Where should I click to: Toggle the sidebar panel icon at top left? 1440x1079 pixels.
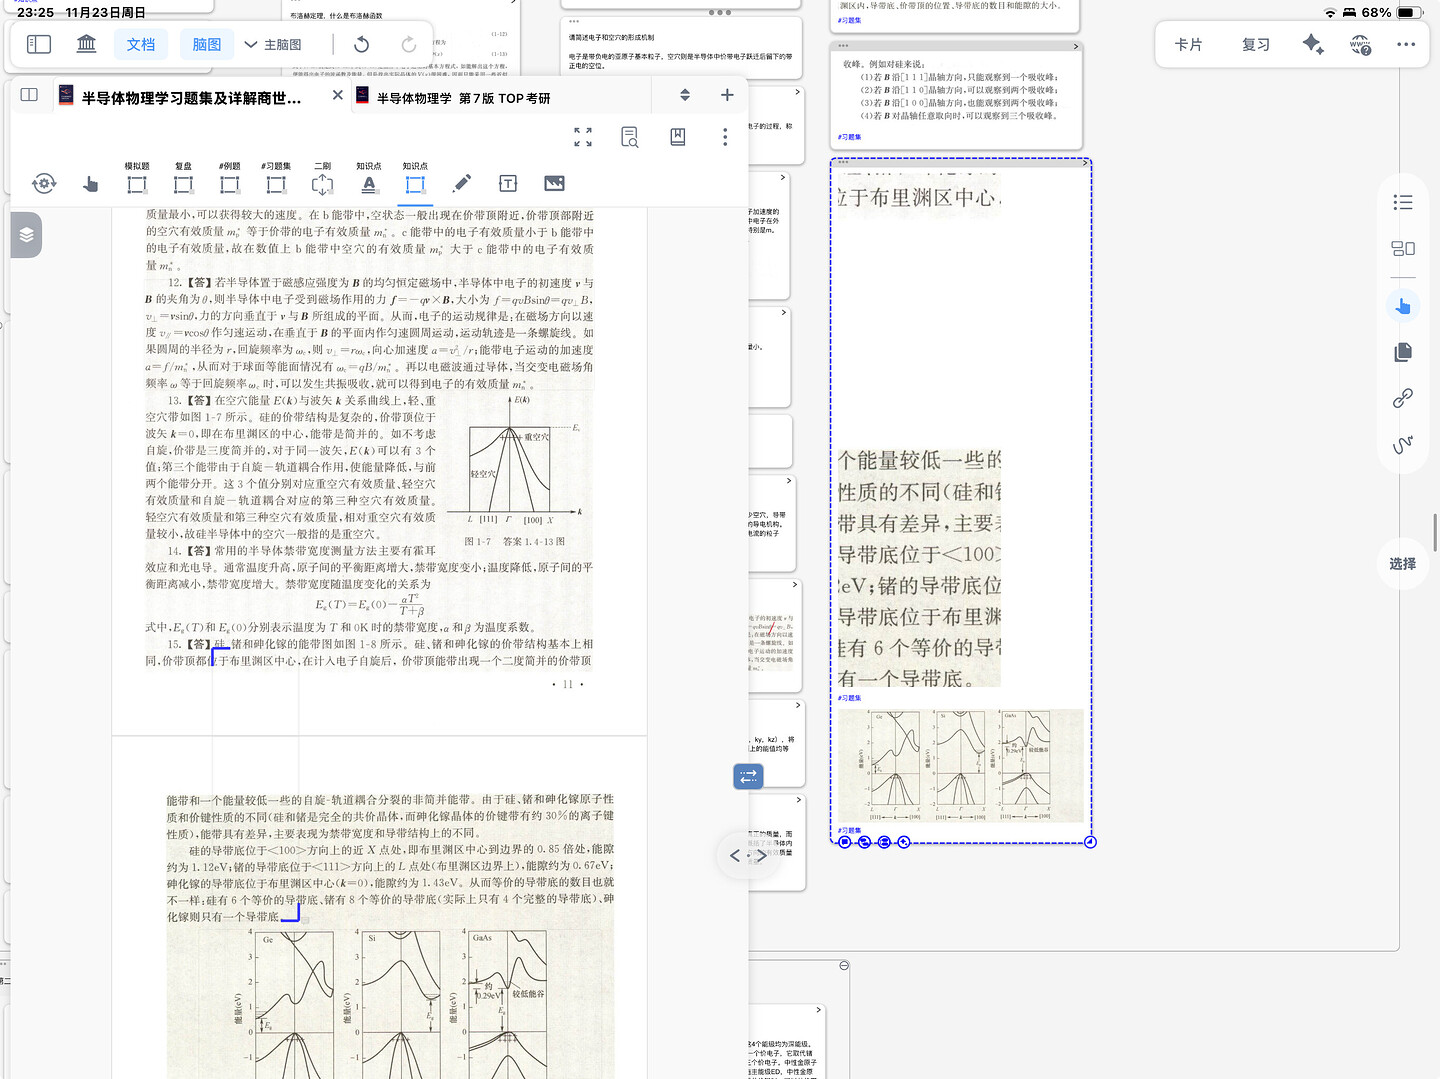click(38, 44)
